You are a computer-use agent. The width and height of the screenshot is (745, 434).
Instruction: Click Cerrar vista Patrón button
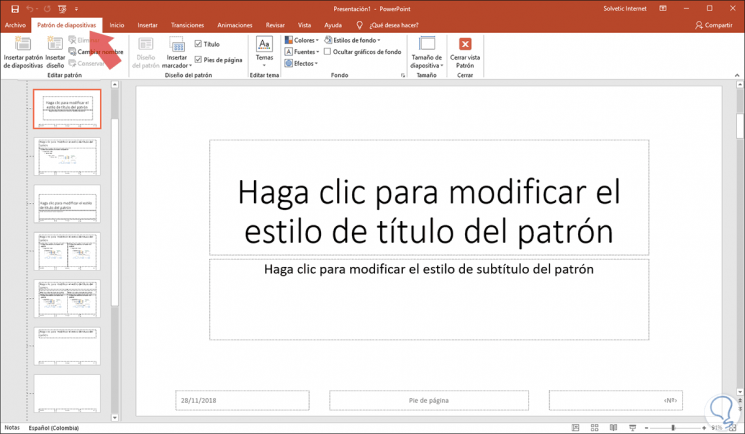click(465, 51)
